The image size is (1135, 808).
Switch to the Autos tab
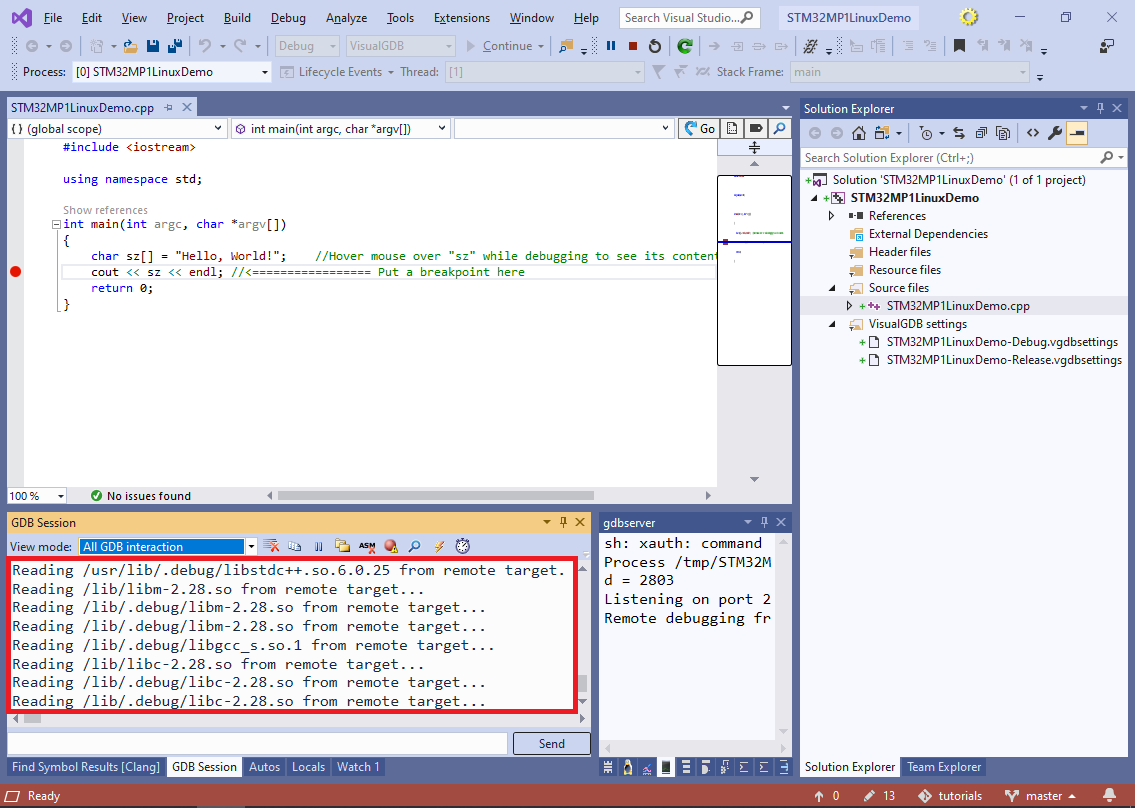click(264, 767)
